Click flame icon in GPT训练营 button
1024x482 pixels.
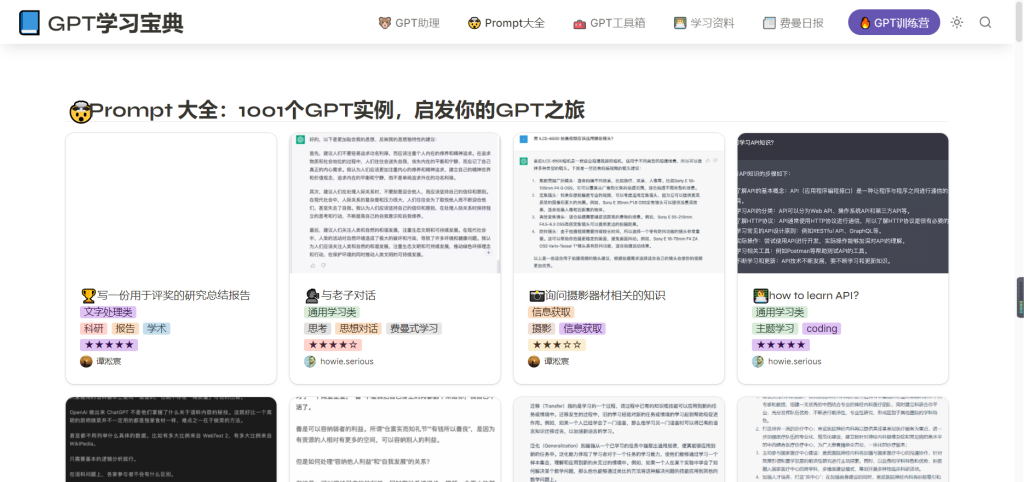pyautogui.click(x=865, y=23)
